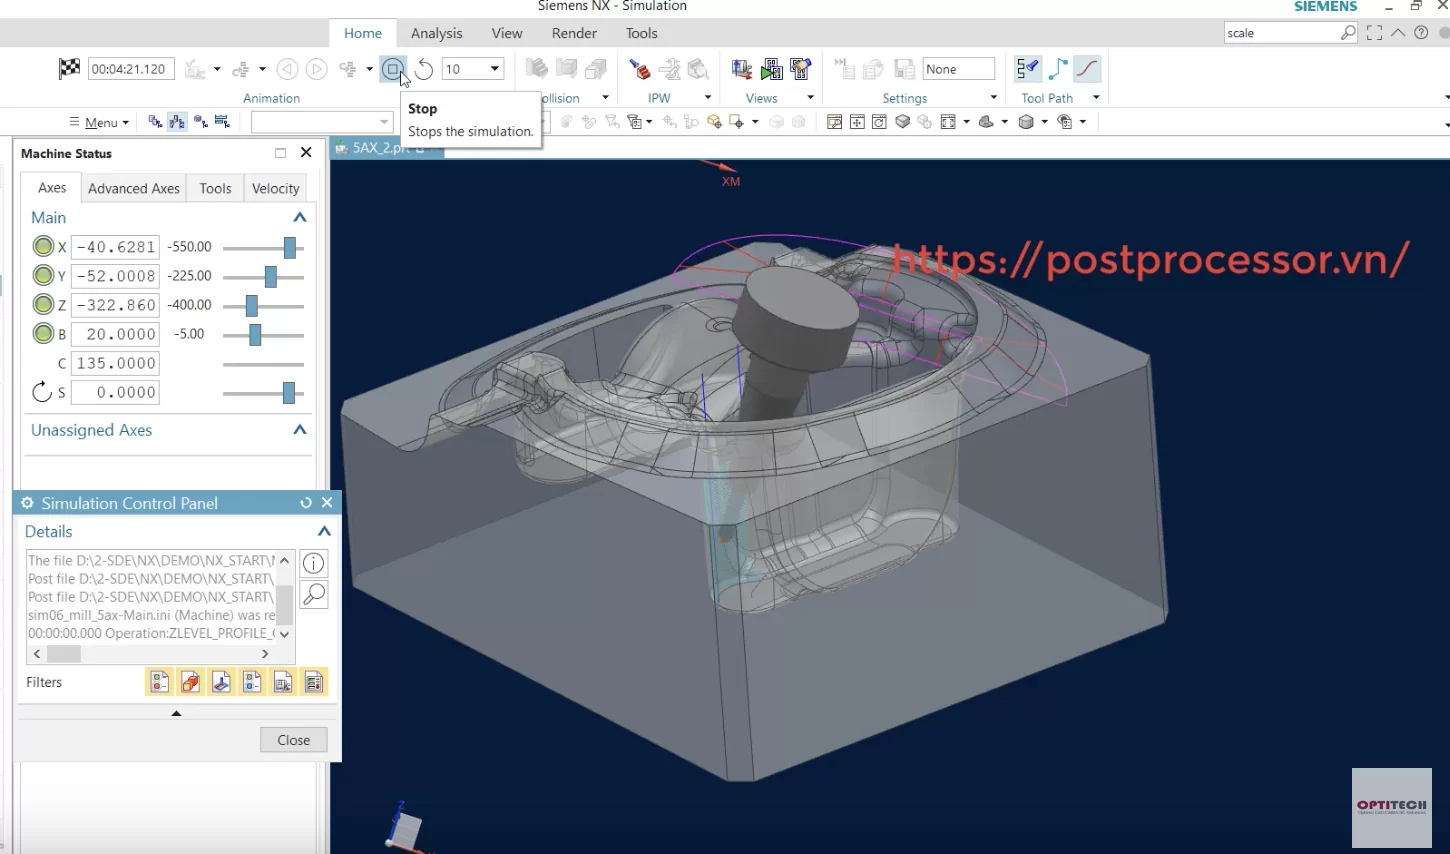
Task: Click the tool path curve icon
Action: pyautogui.click(x=1087, y=69)
